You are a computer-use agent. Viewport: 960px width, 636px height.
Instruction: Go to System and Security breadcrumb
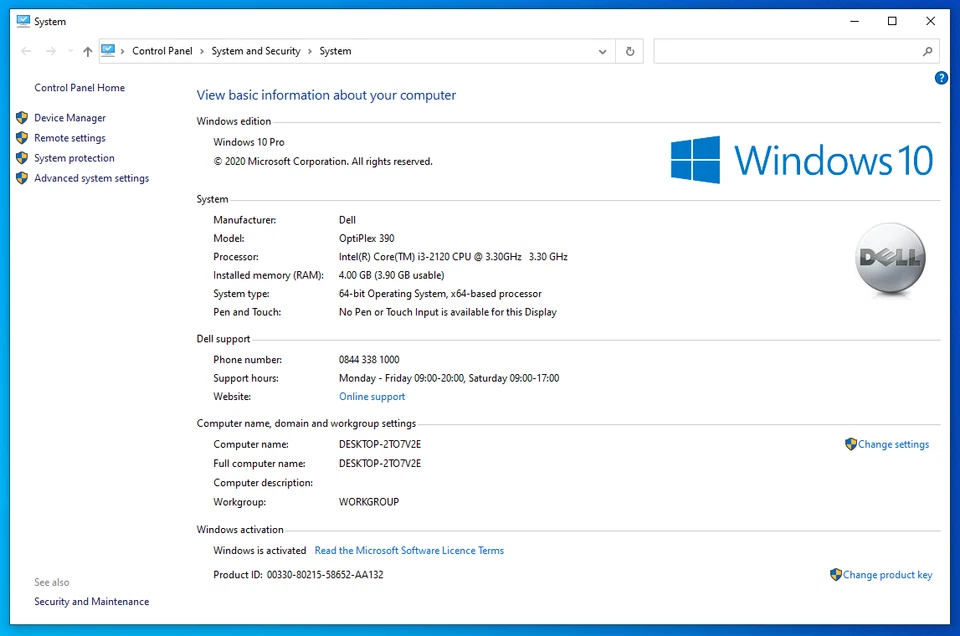pos(256,51)
